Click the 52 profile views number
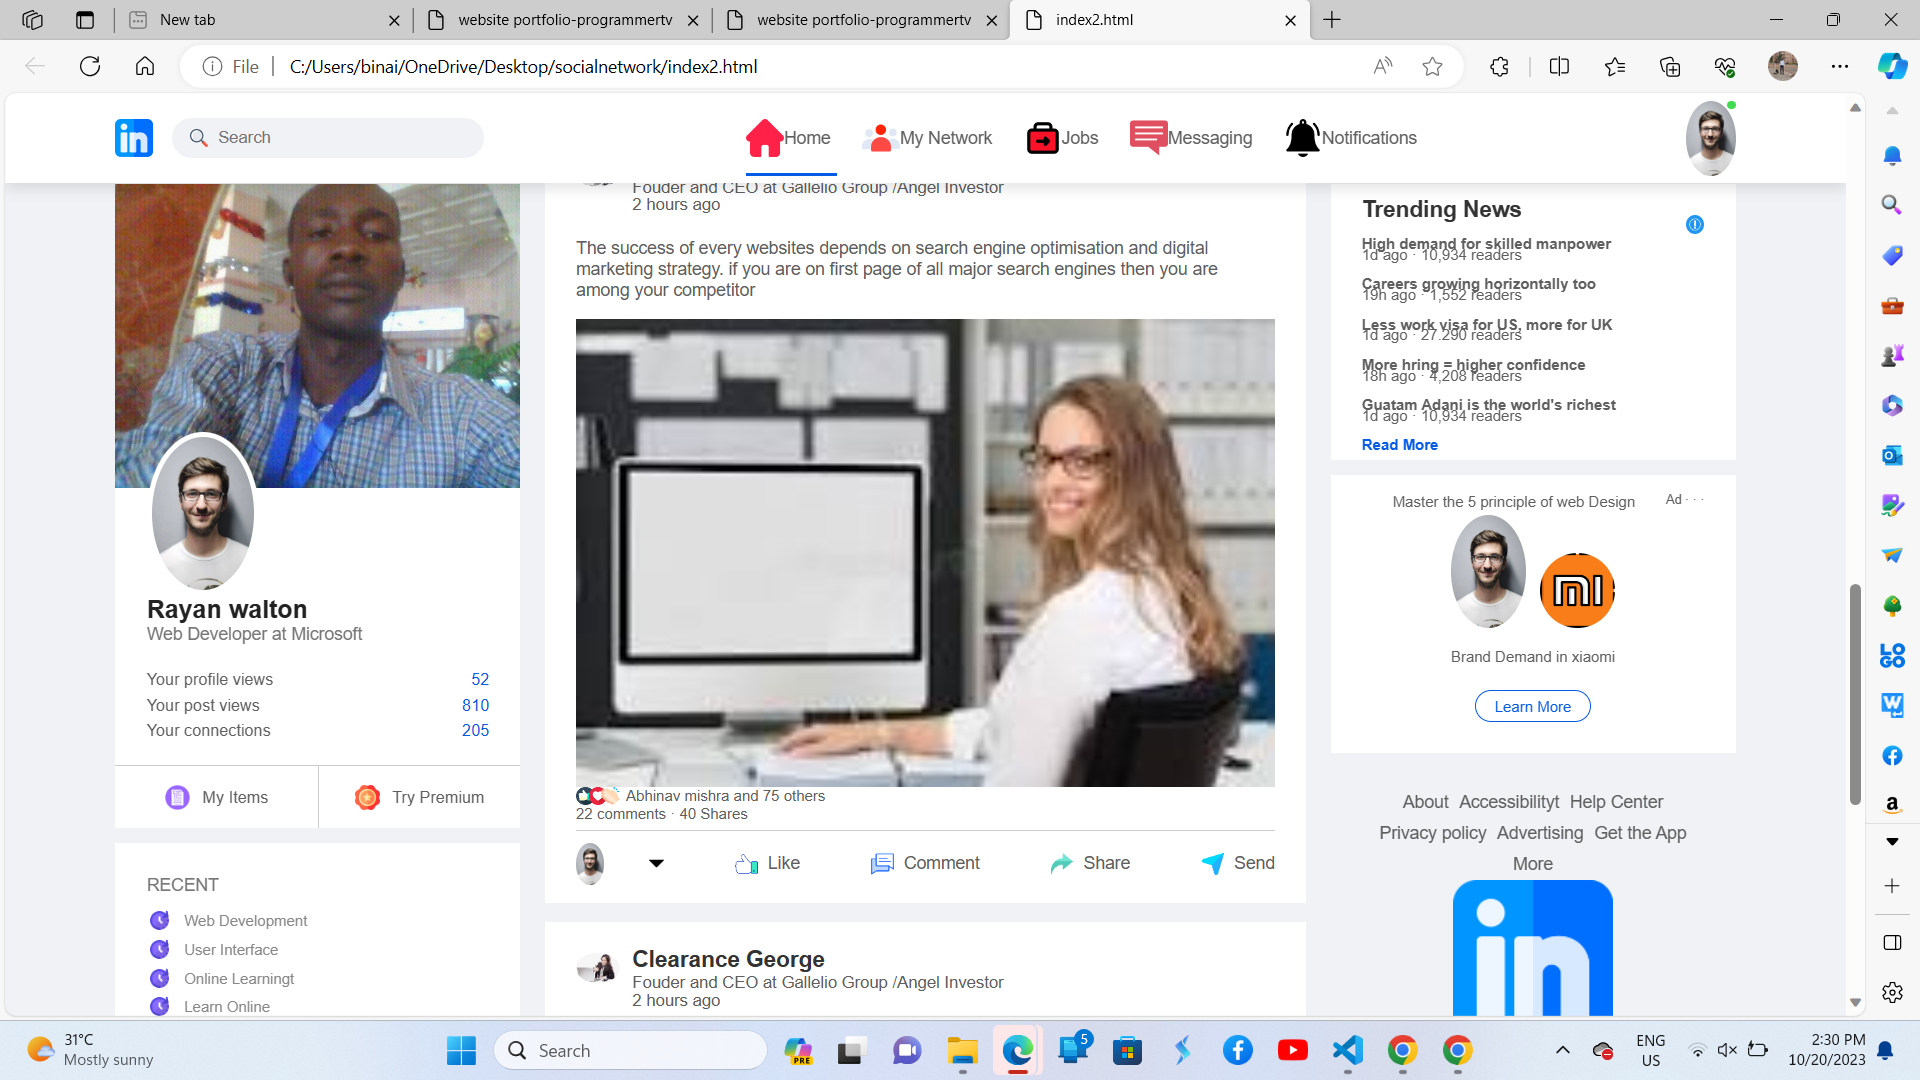Viewport: 1920px width, 1080px height. (x=480, y=679)
